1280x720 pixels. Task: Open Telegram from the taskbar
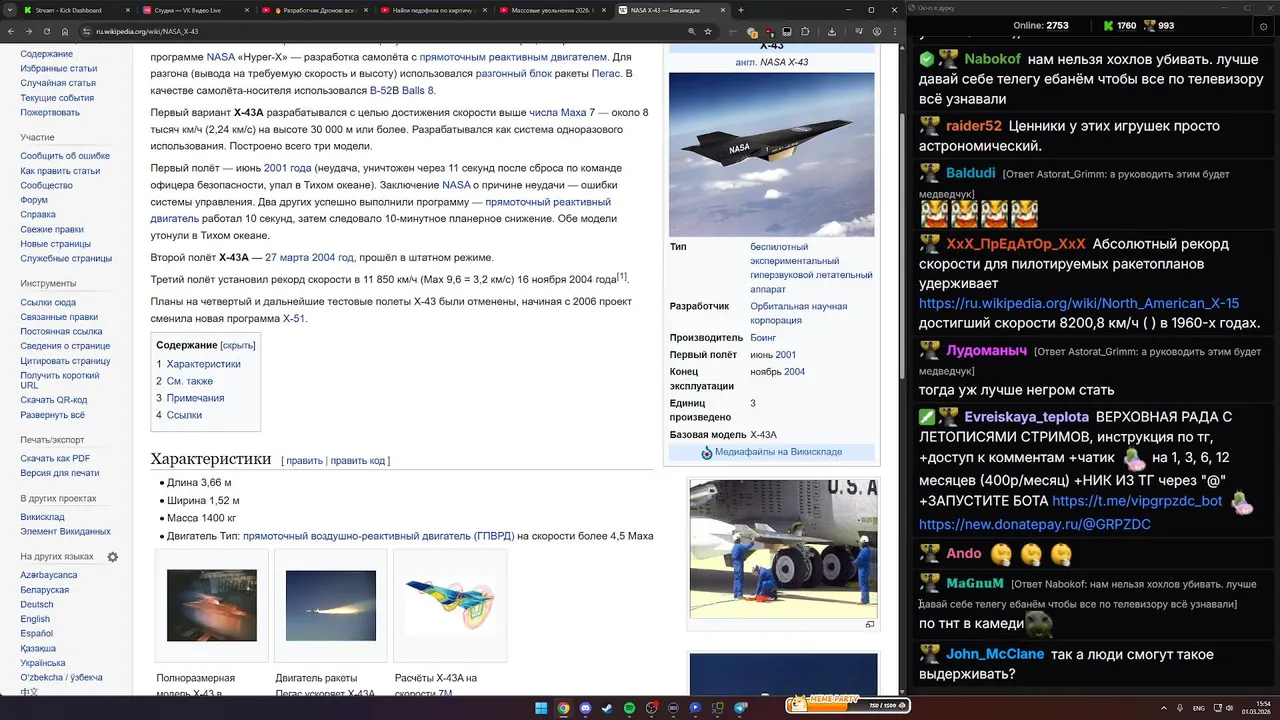coord(741,708)
